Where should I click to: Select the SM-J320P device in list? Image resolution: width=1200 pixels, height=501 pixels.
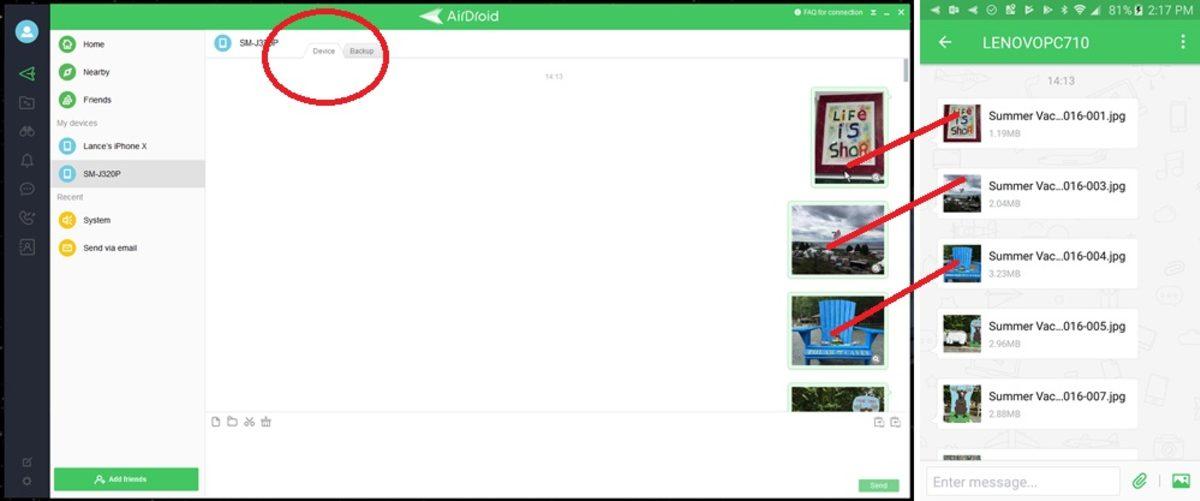click(127, 174)
